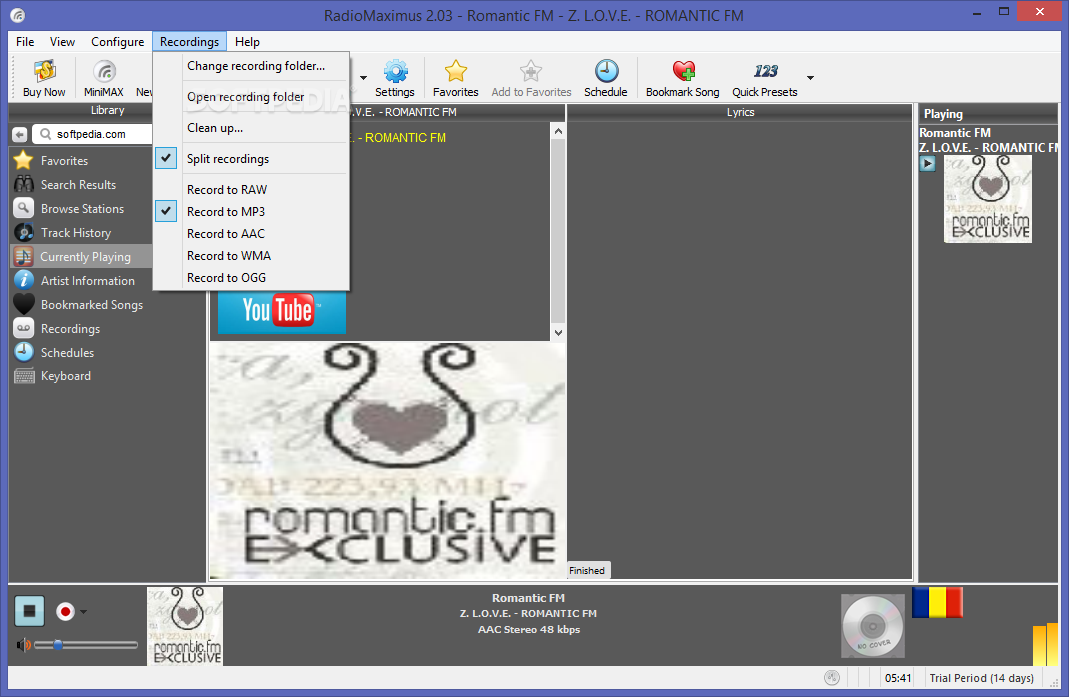Choose Open recording folder
Screen dimensions: 1069x697
(x=252, y=97)
